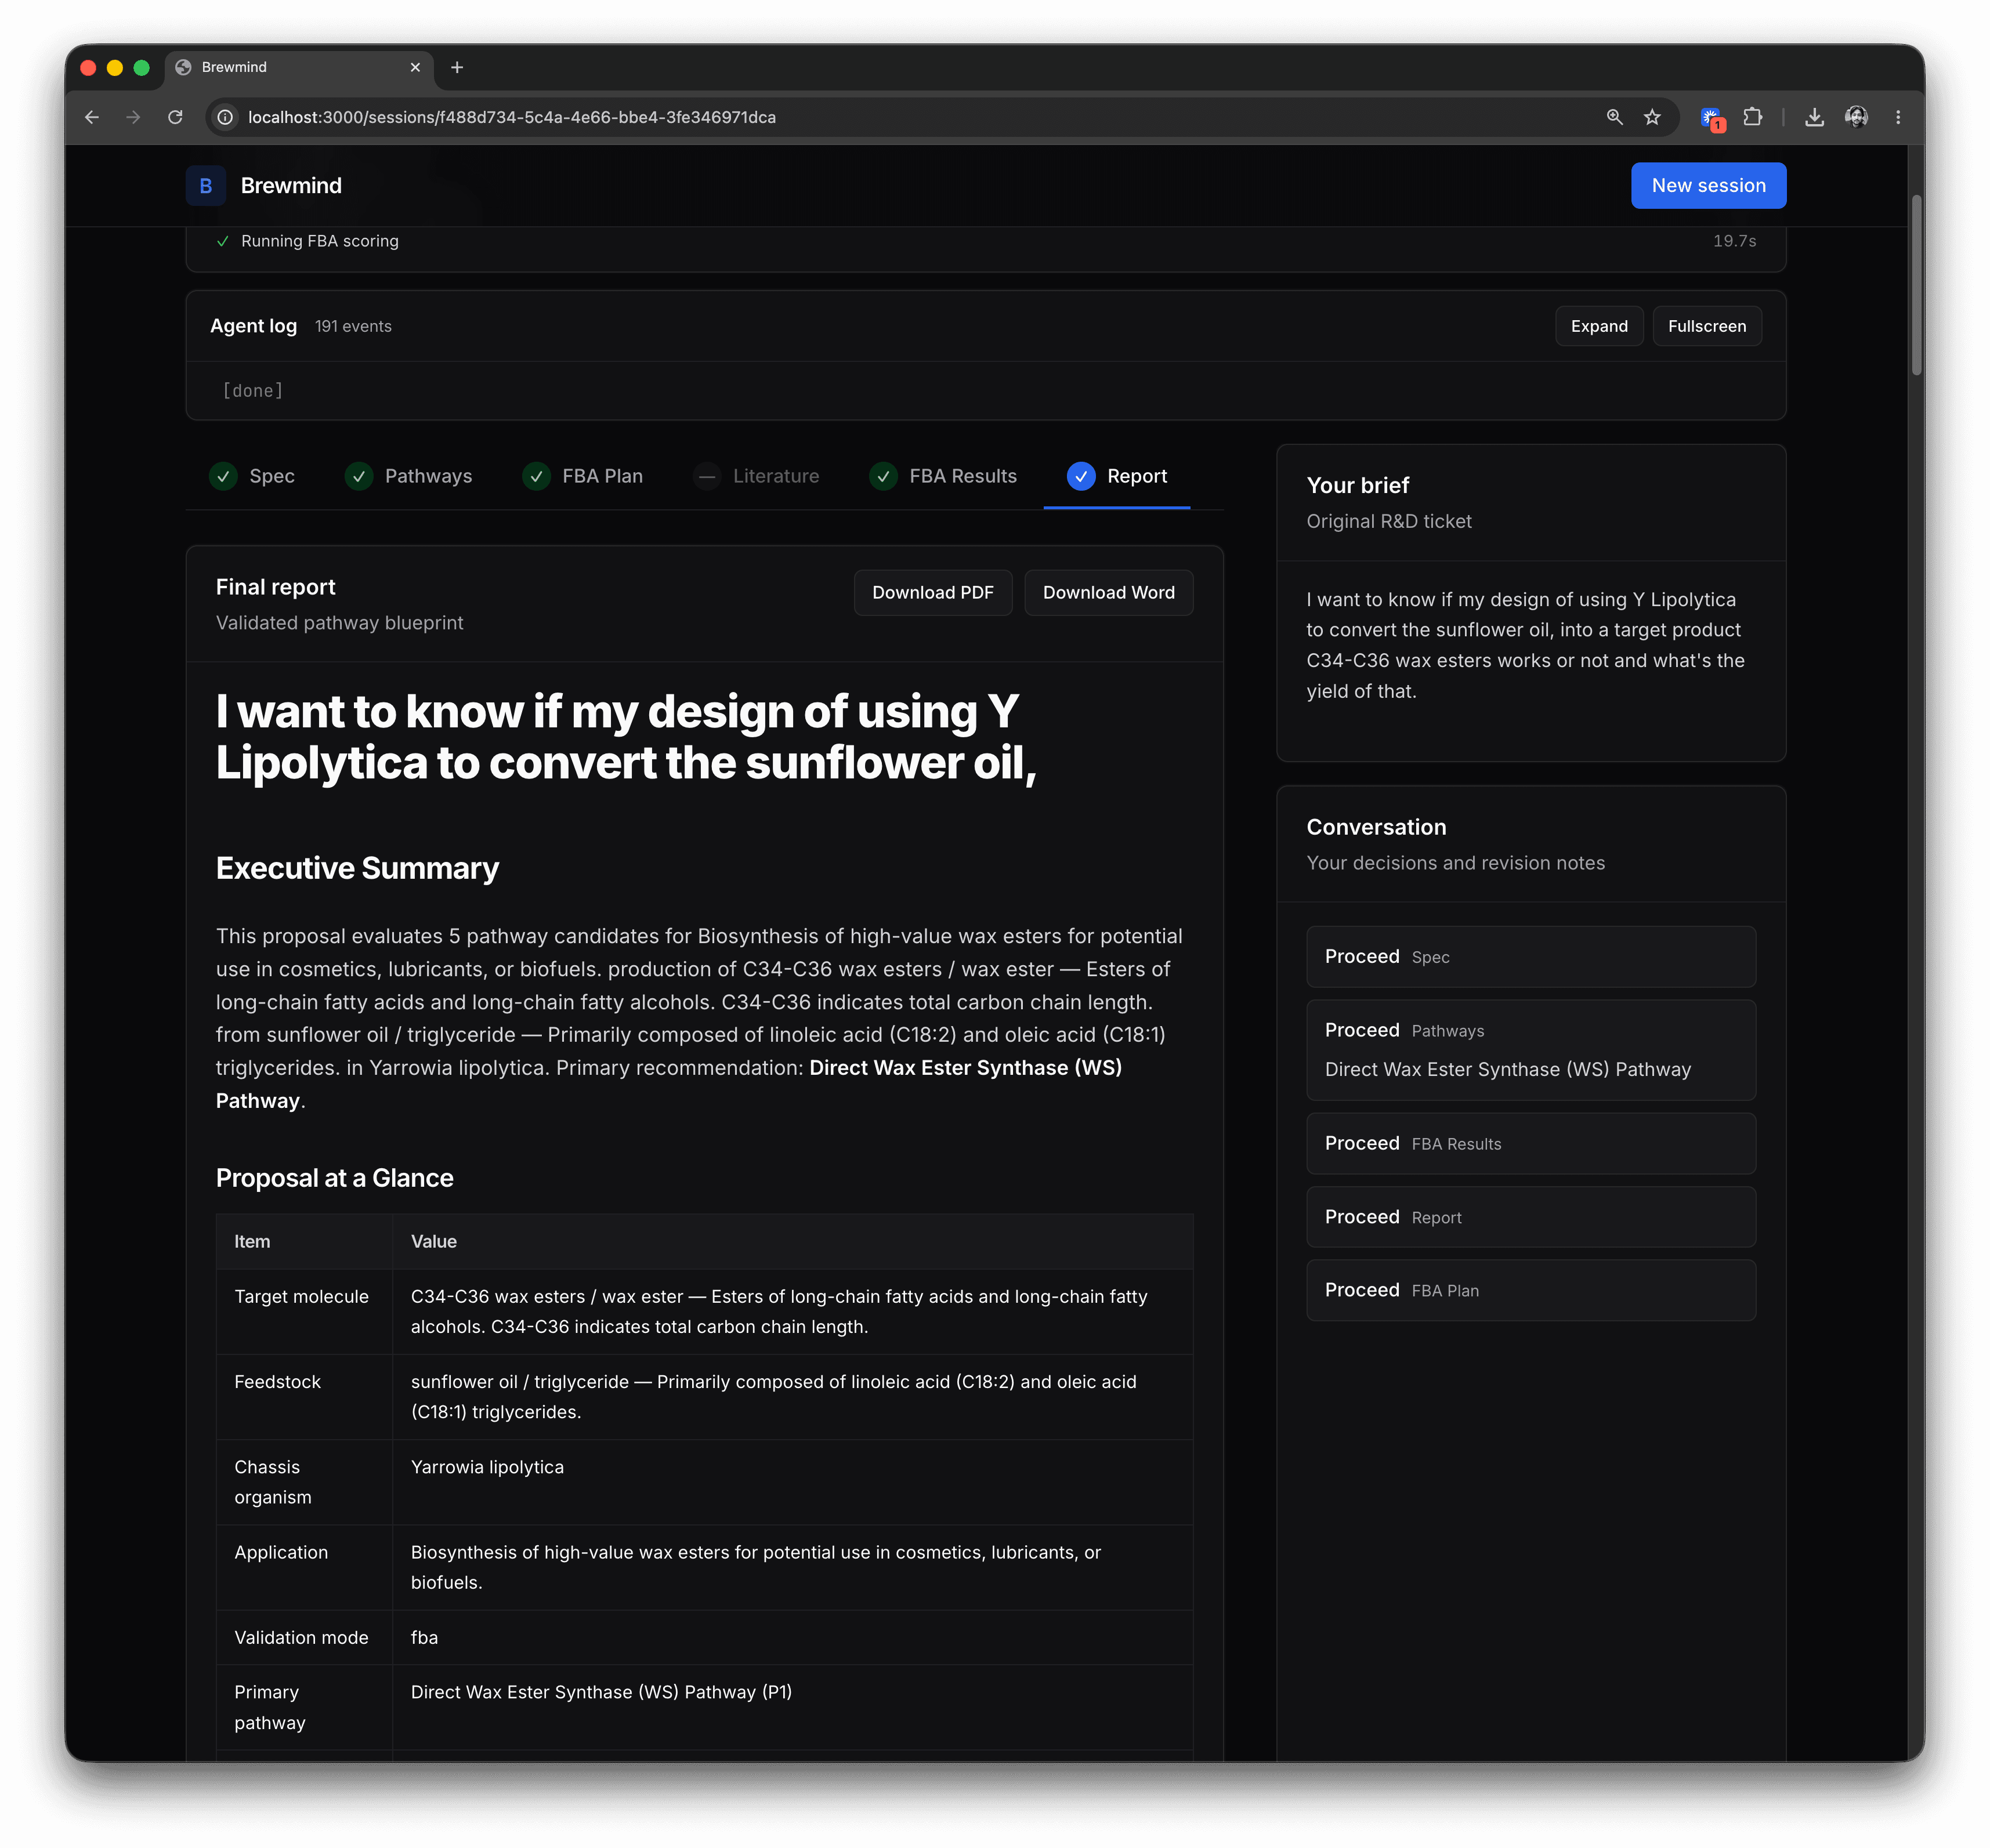Click the Final report heading
Screen dimensions: 1990x1848
pyautogui.click(x=275, y=587)
